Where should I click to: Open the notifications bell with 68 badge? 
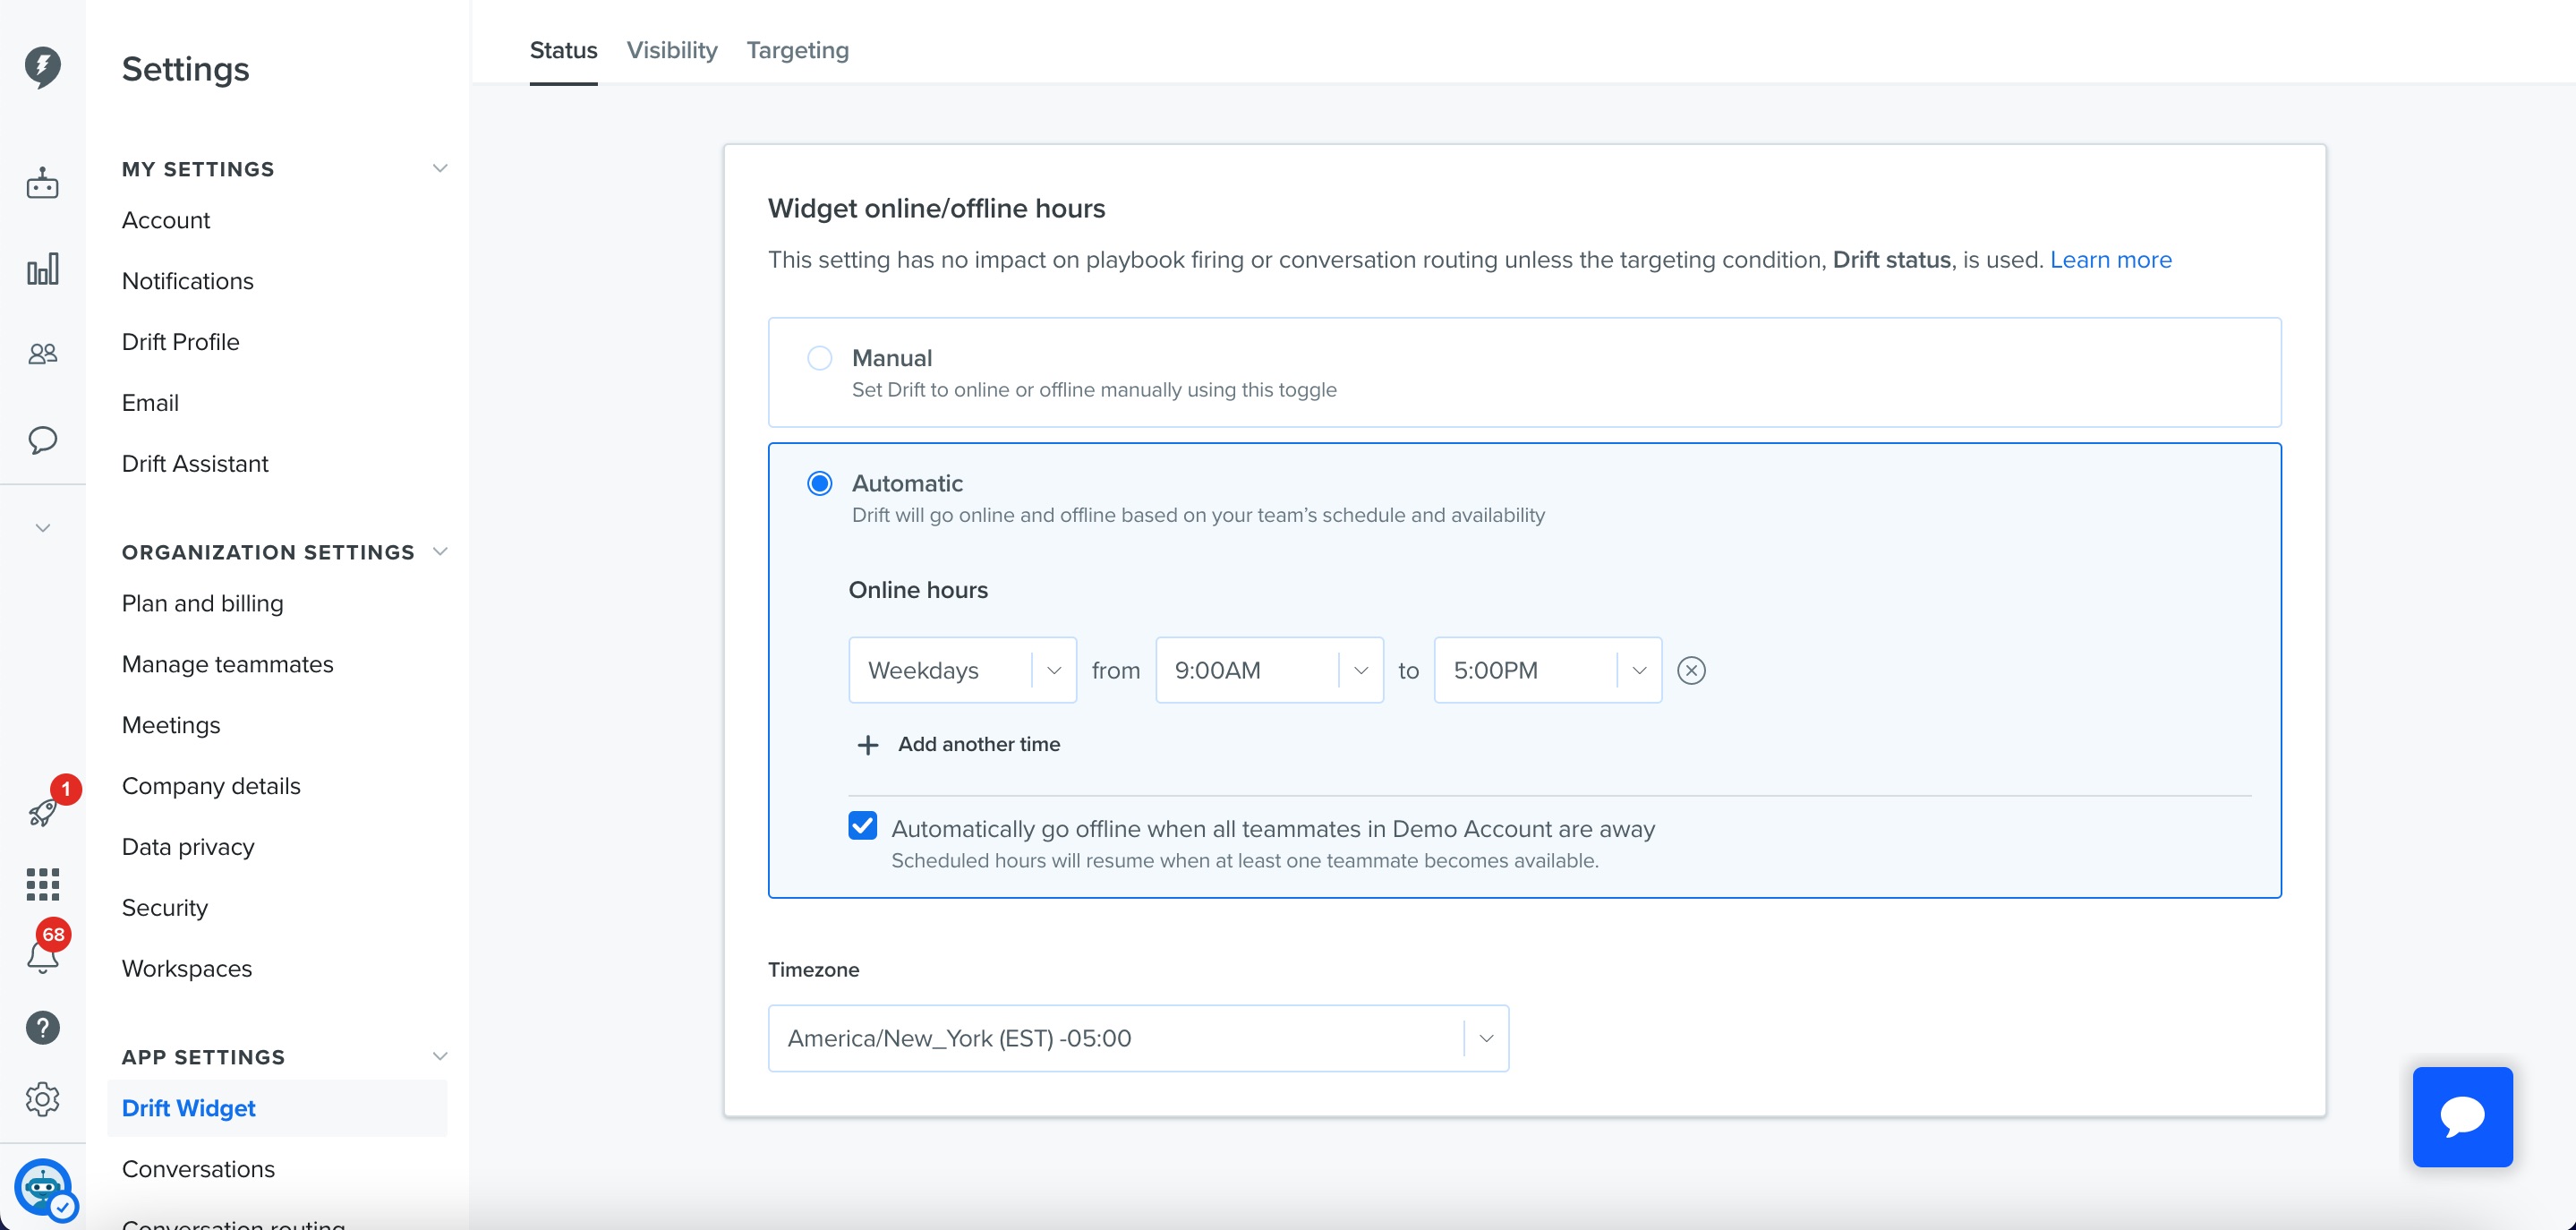tap(42, 957)
